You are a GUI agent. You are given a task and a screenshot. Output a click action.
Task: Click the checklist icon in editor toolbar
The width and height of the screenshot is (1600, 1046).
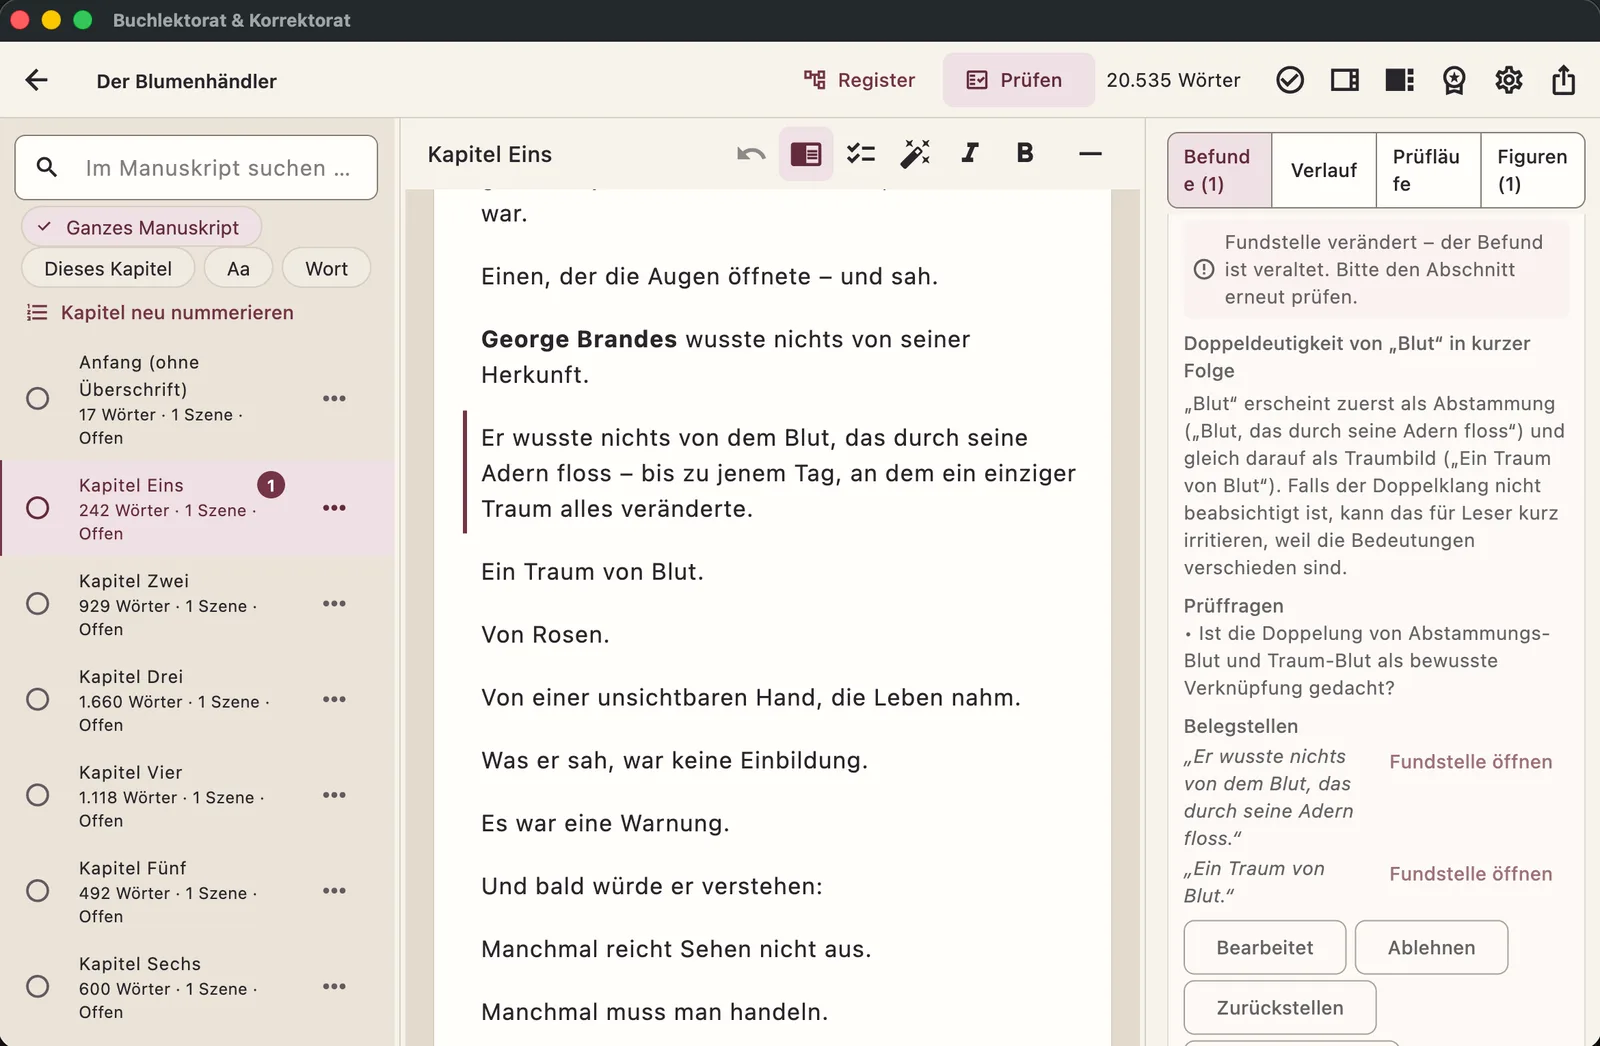861,154
